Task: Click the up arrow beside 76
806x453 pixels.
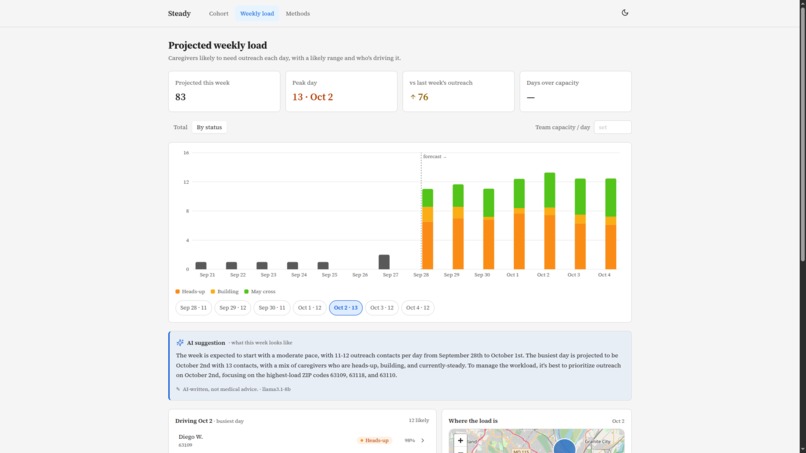Action: click(413, 97)
